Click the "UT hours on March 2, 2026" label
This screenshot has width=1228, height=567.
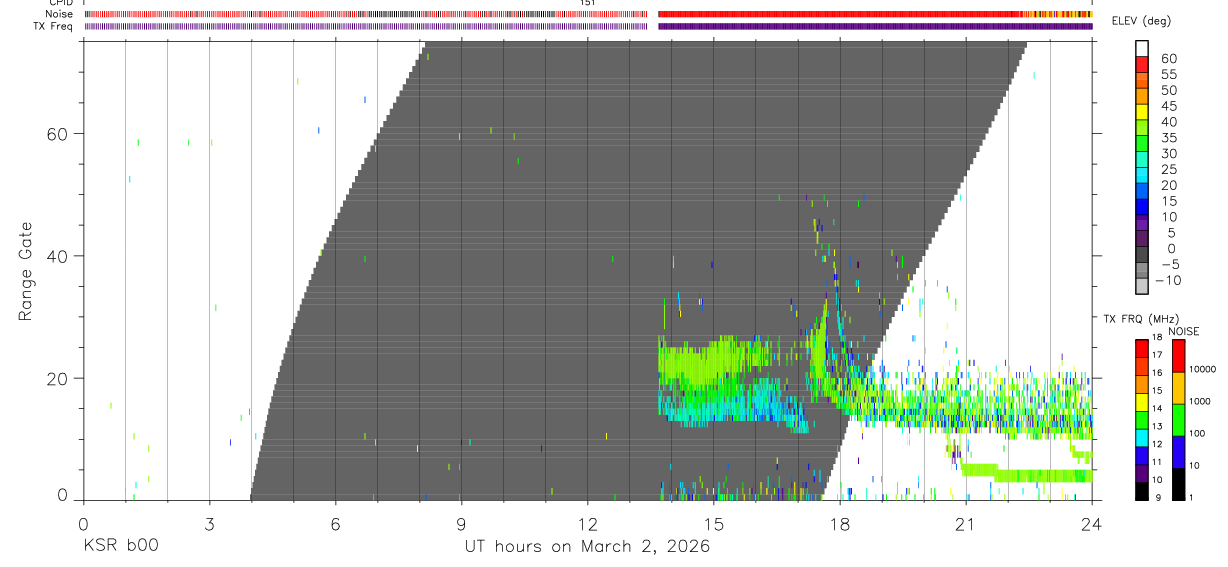click(587, 547)
